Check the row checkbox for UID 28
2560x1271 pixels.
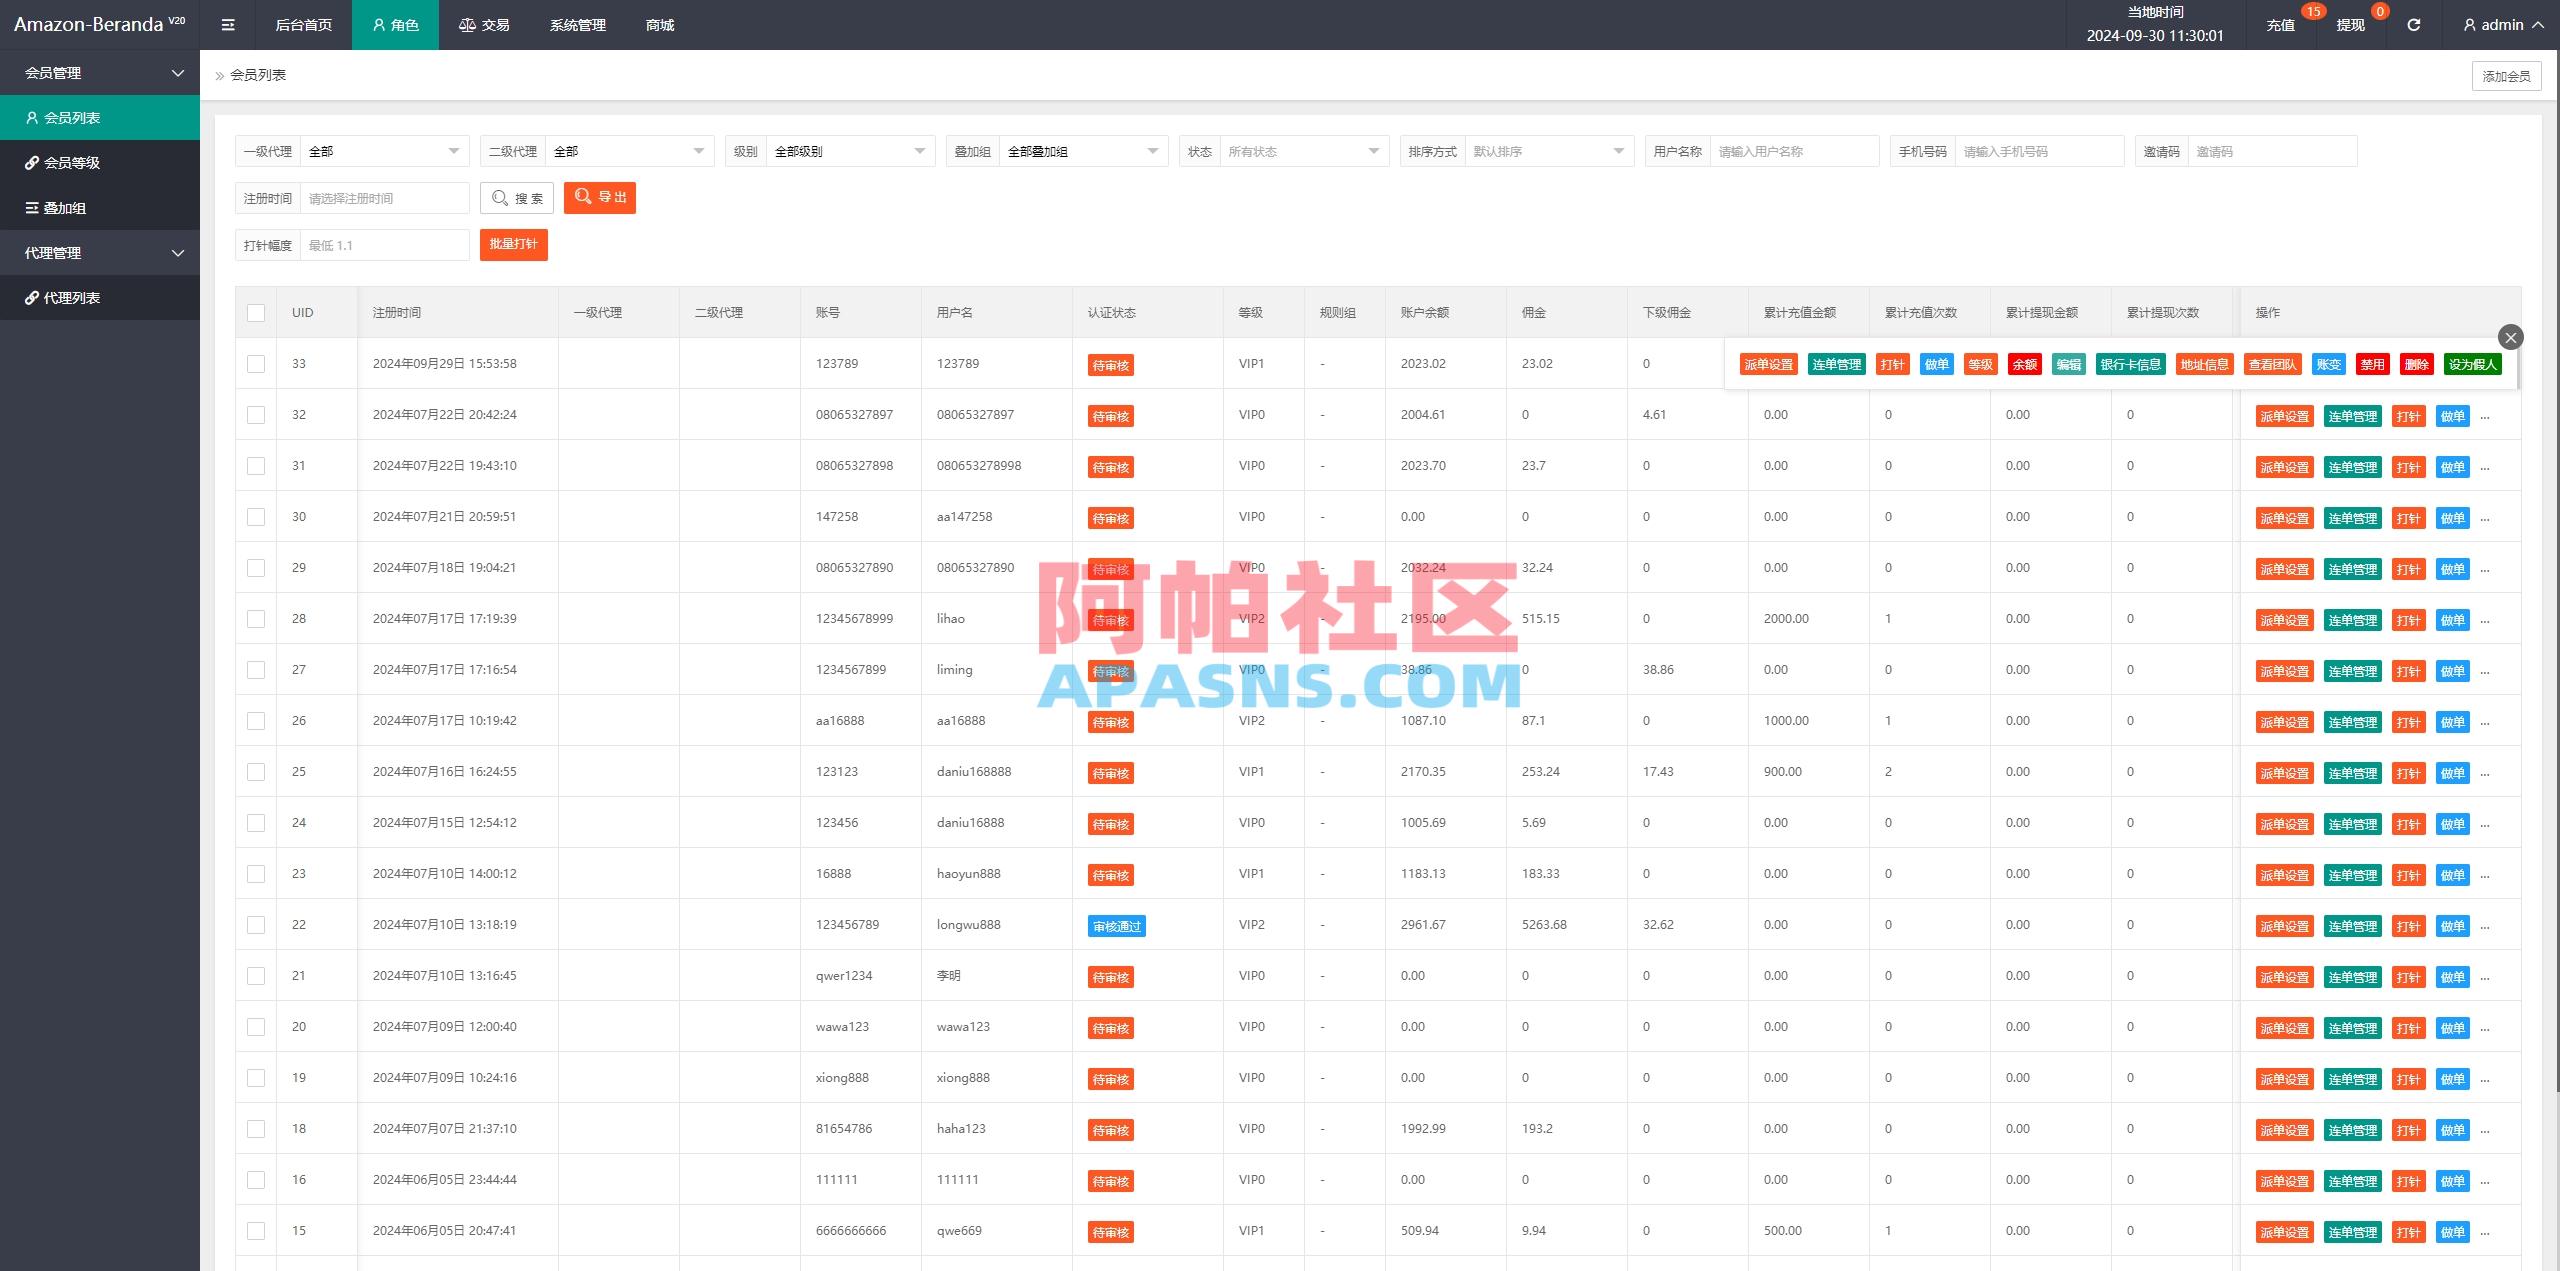pyautogui.click(x=256, y=619)
